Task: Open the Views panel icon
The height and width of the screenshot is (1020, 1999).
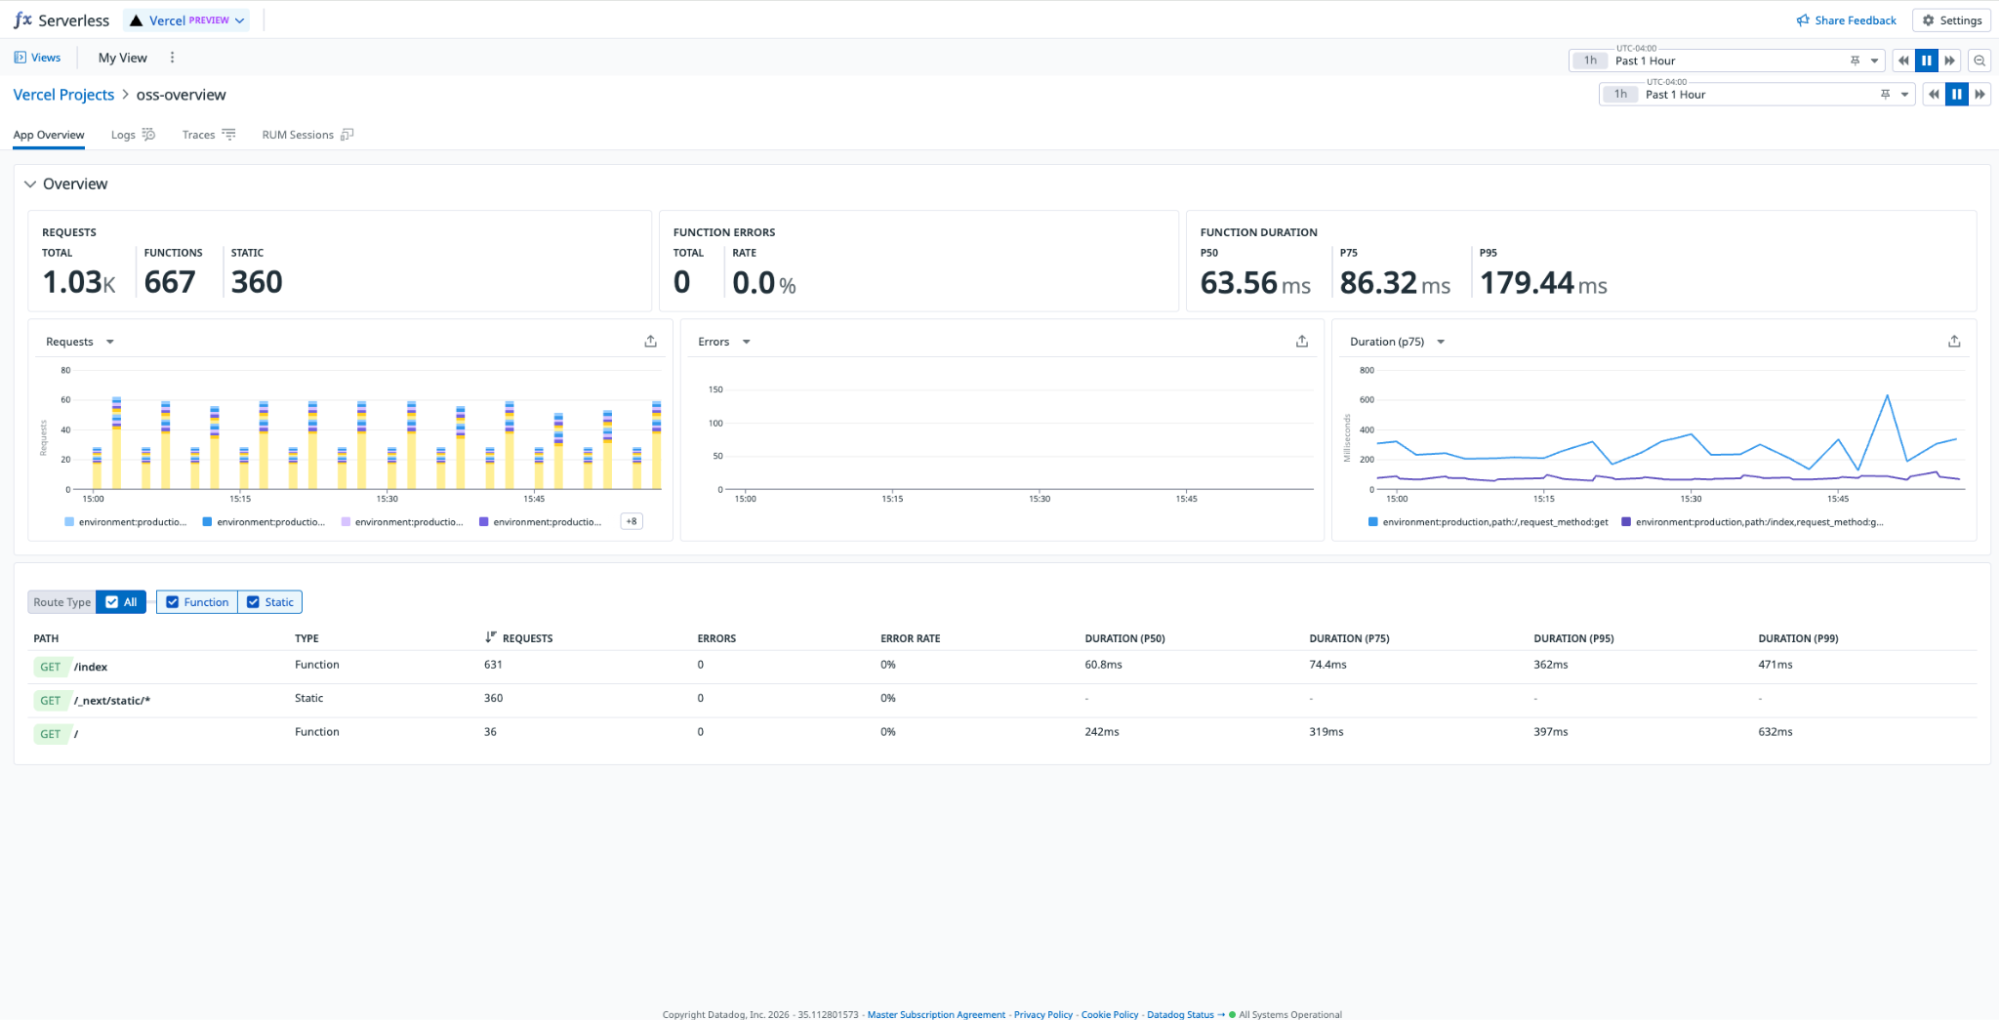Action: pos(20,58)
